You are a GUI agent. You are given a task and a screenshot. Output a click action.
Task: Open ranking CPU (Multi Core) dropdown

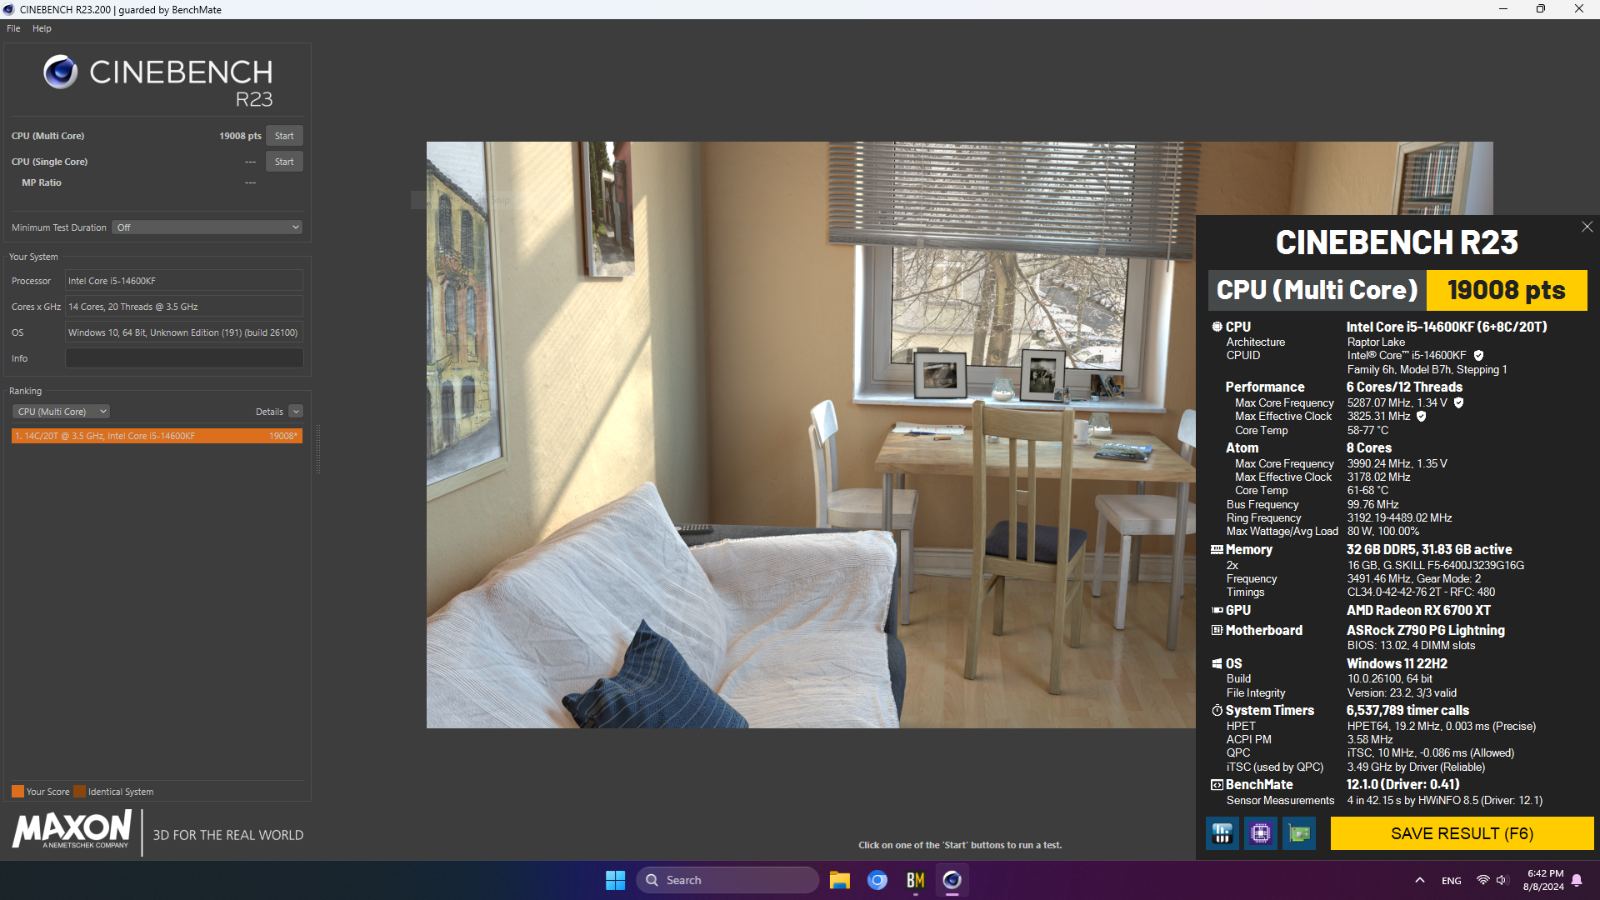[61, 412]
